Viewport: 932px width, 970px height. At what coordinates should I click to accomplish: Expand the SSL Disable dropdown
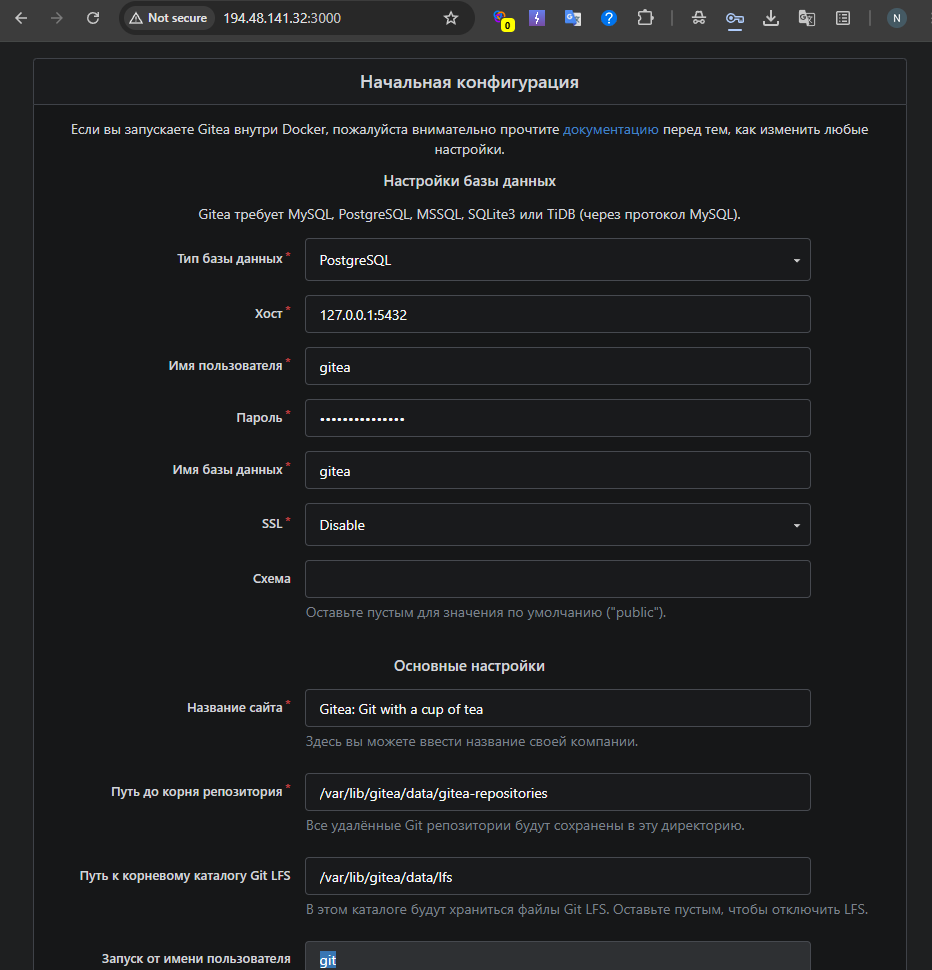[558, 525]
